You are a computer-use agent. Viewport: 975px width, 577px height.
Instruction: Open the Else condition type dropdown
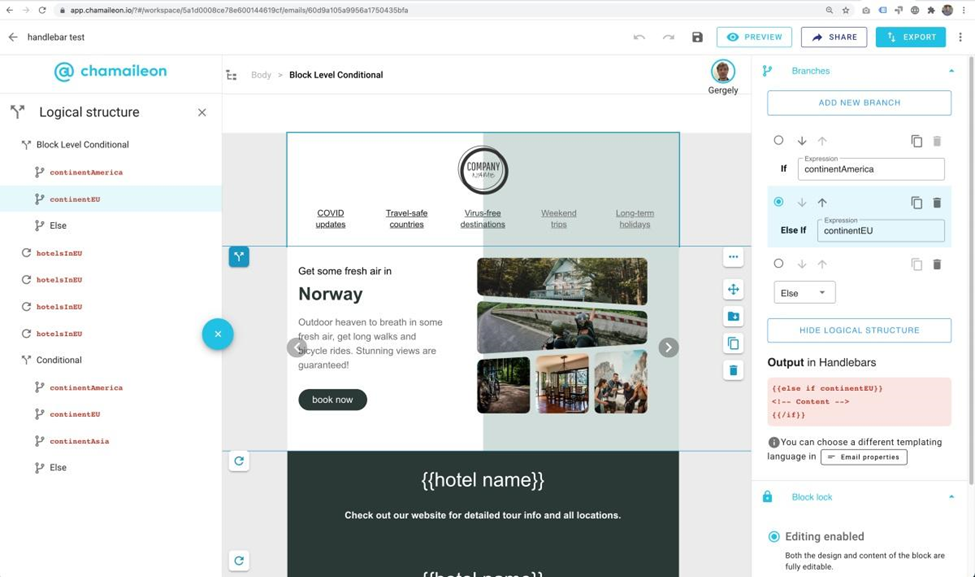[x=804, y=293]
